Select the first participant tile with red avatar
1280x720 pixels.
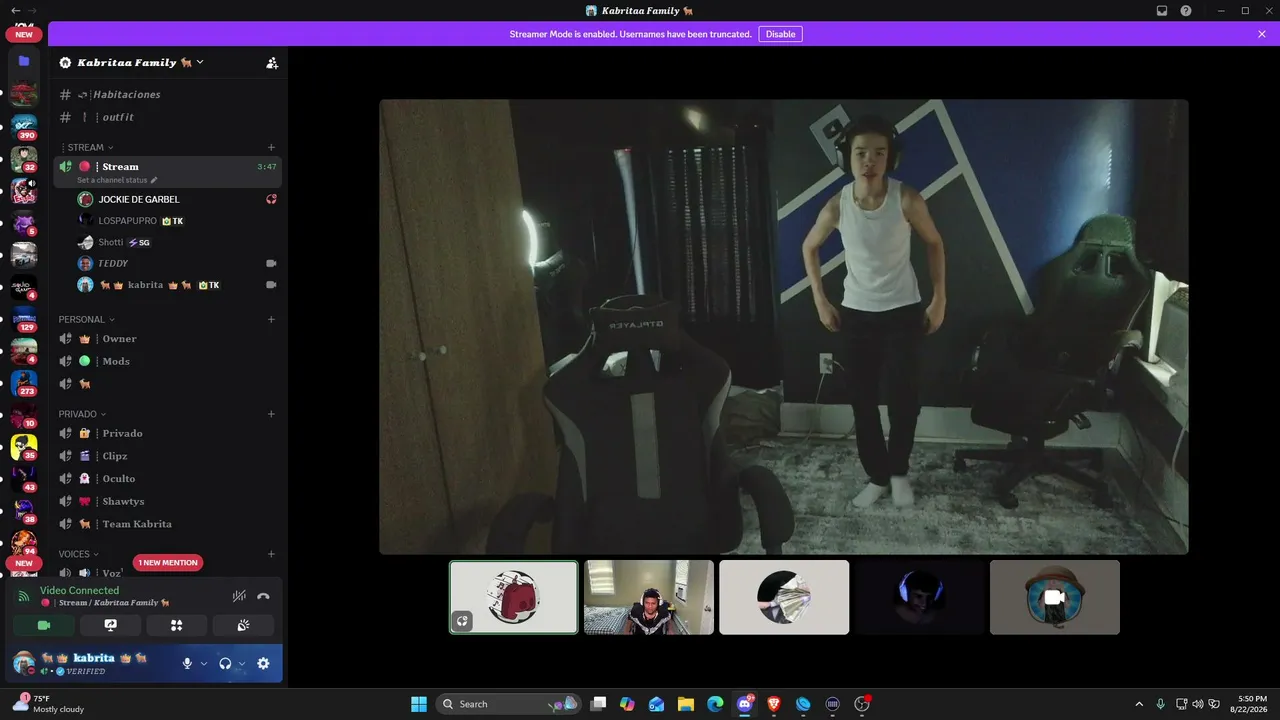click(514, 597)
